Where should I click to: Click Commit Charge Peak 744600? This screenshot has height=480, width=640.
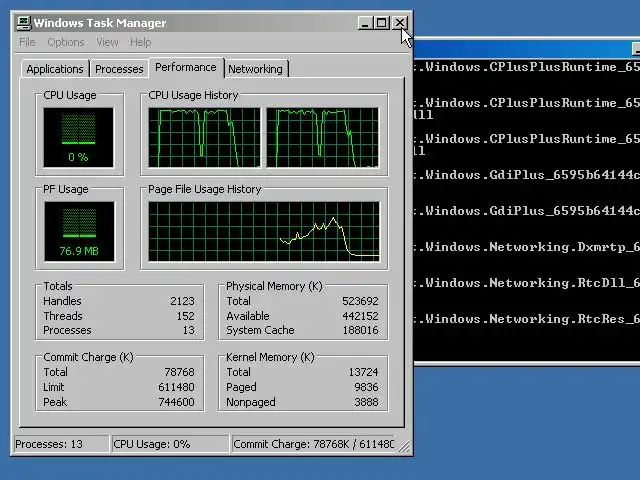click(176, 402)
